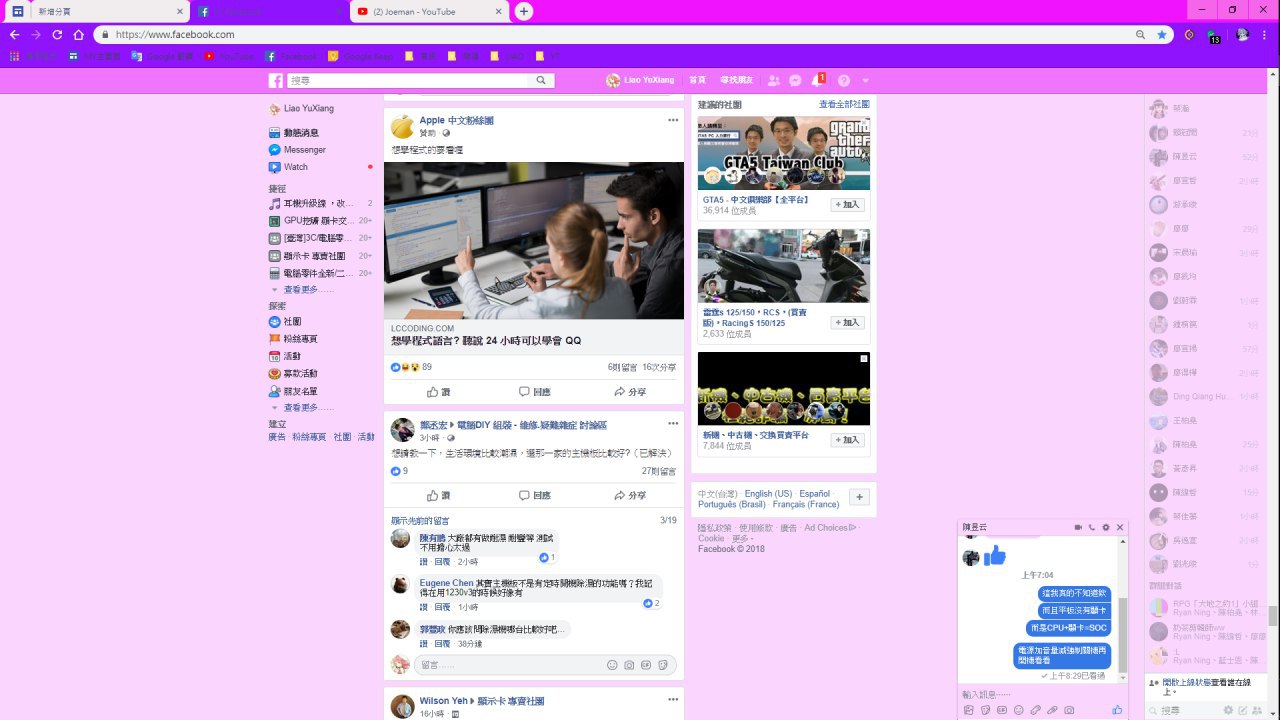
Task: Open the GIF picker in chat toolbar
Action: point(1002,710)
